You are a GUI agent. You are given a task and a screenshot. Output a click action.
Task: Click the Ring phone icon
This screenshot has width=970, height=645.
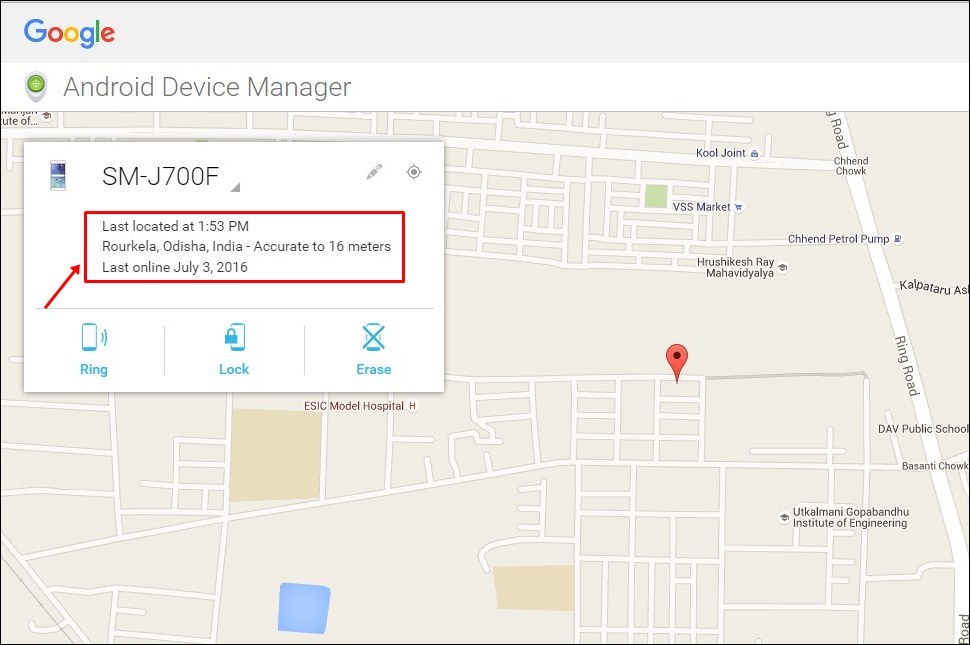94,337
